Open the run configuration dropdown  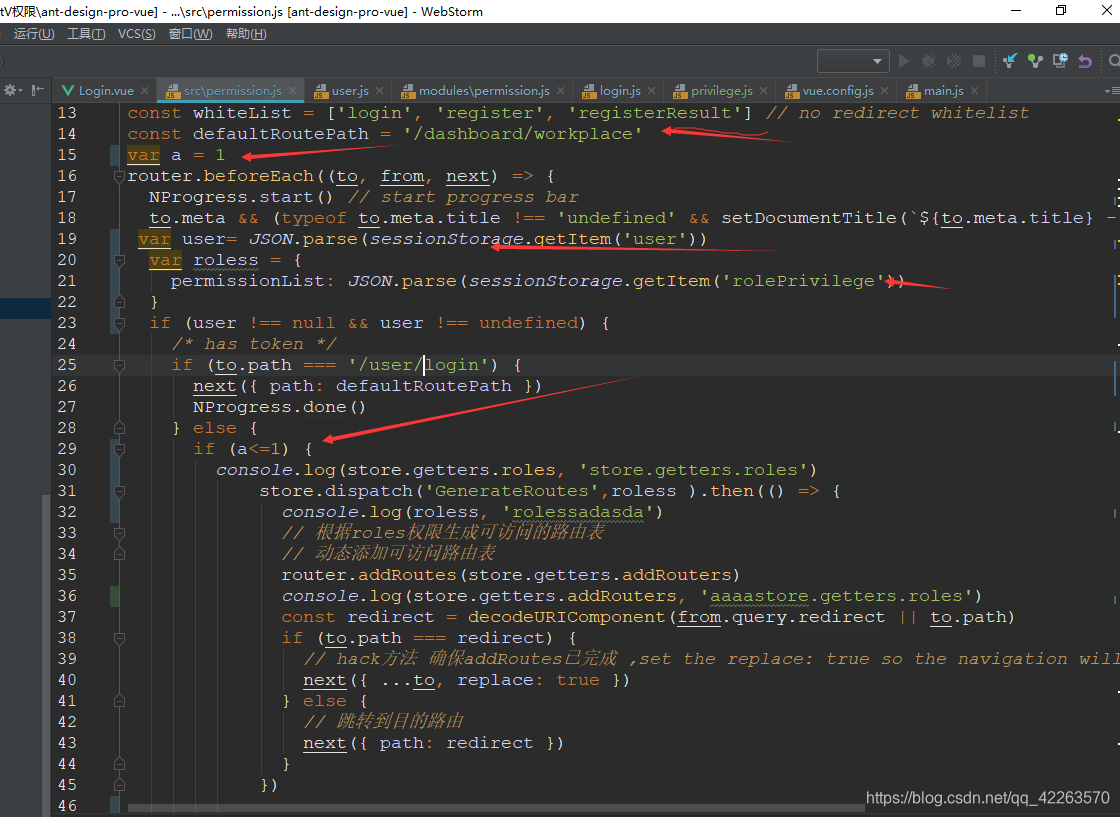[853, 61]
